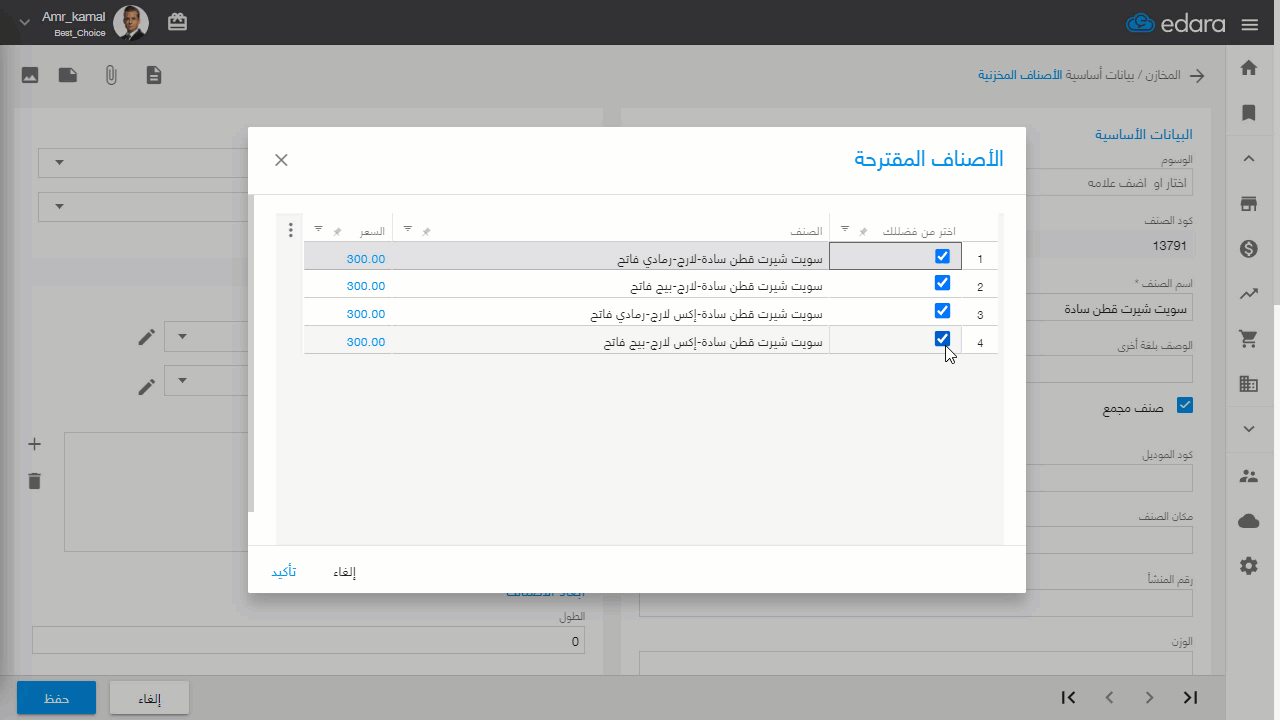Image resolution: width=1280 pixels, height=720 pixels.
Task: Click the gift icon in top bar
Action: pyautogui.click(x=177, y=22)
